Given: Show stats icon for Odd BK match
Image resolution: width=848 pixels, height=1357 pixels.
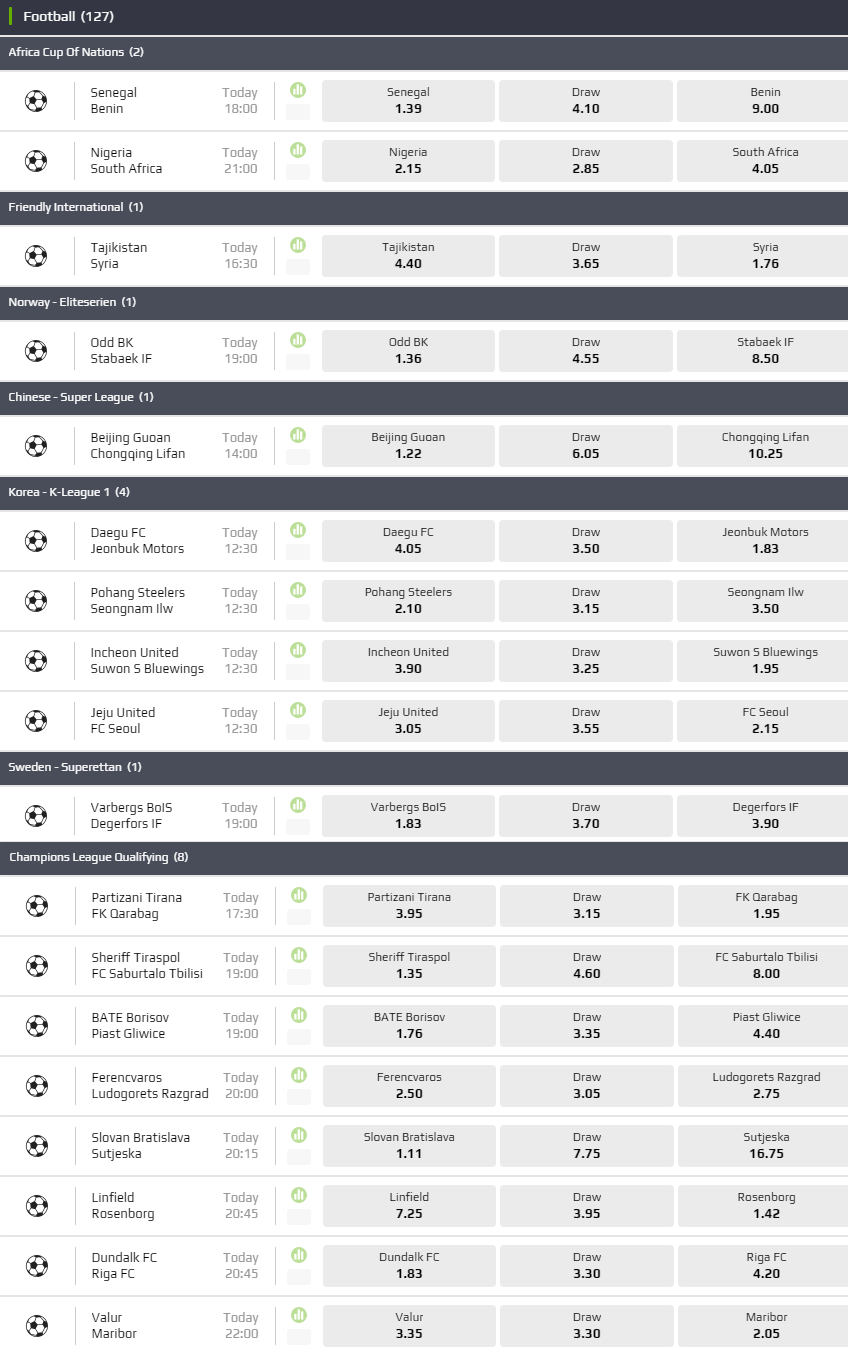Looking at the screenshot, I should [x=298, y=340].
